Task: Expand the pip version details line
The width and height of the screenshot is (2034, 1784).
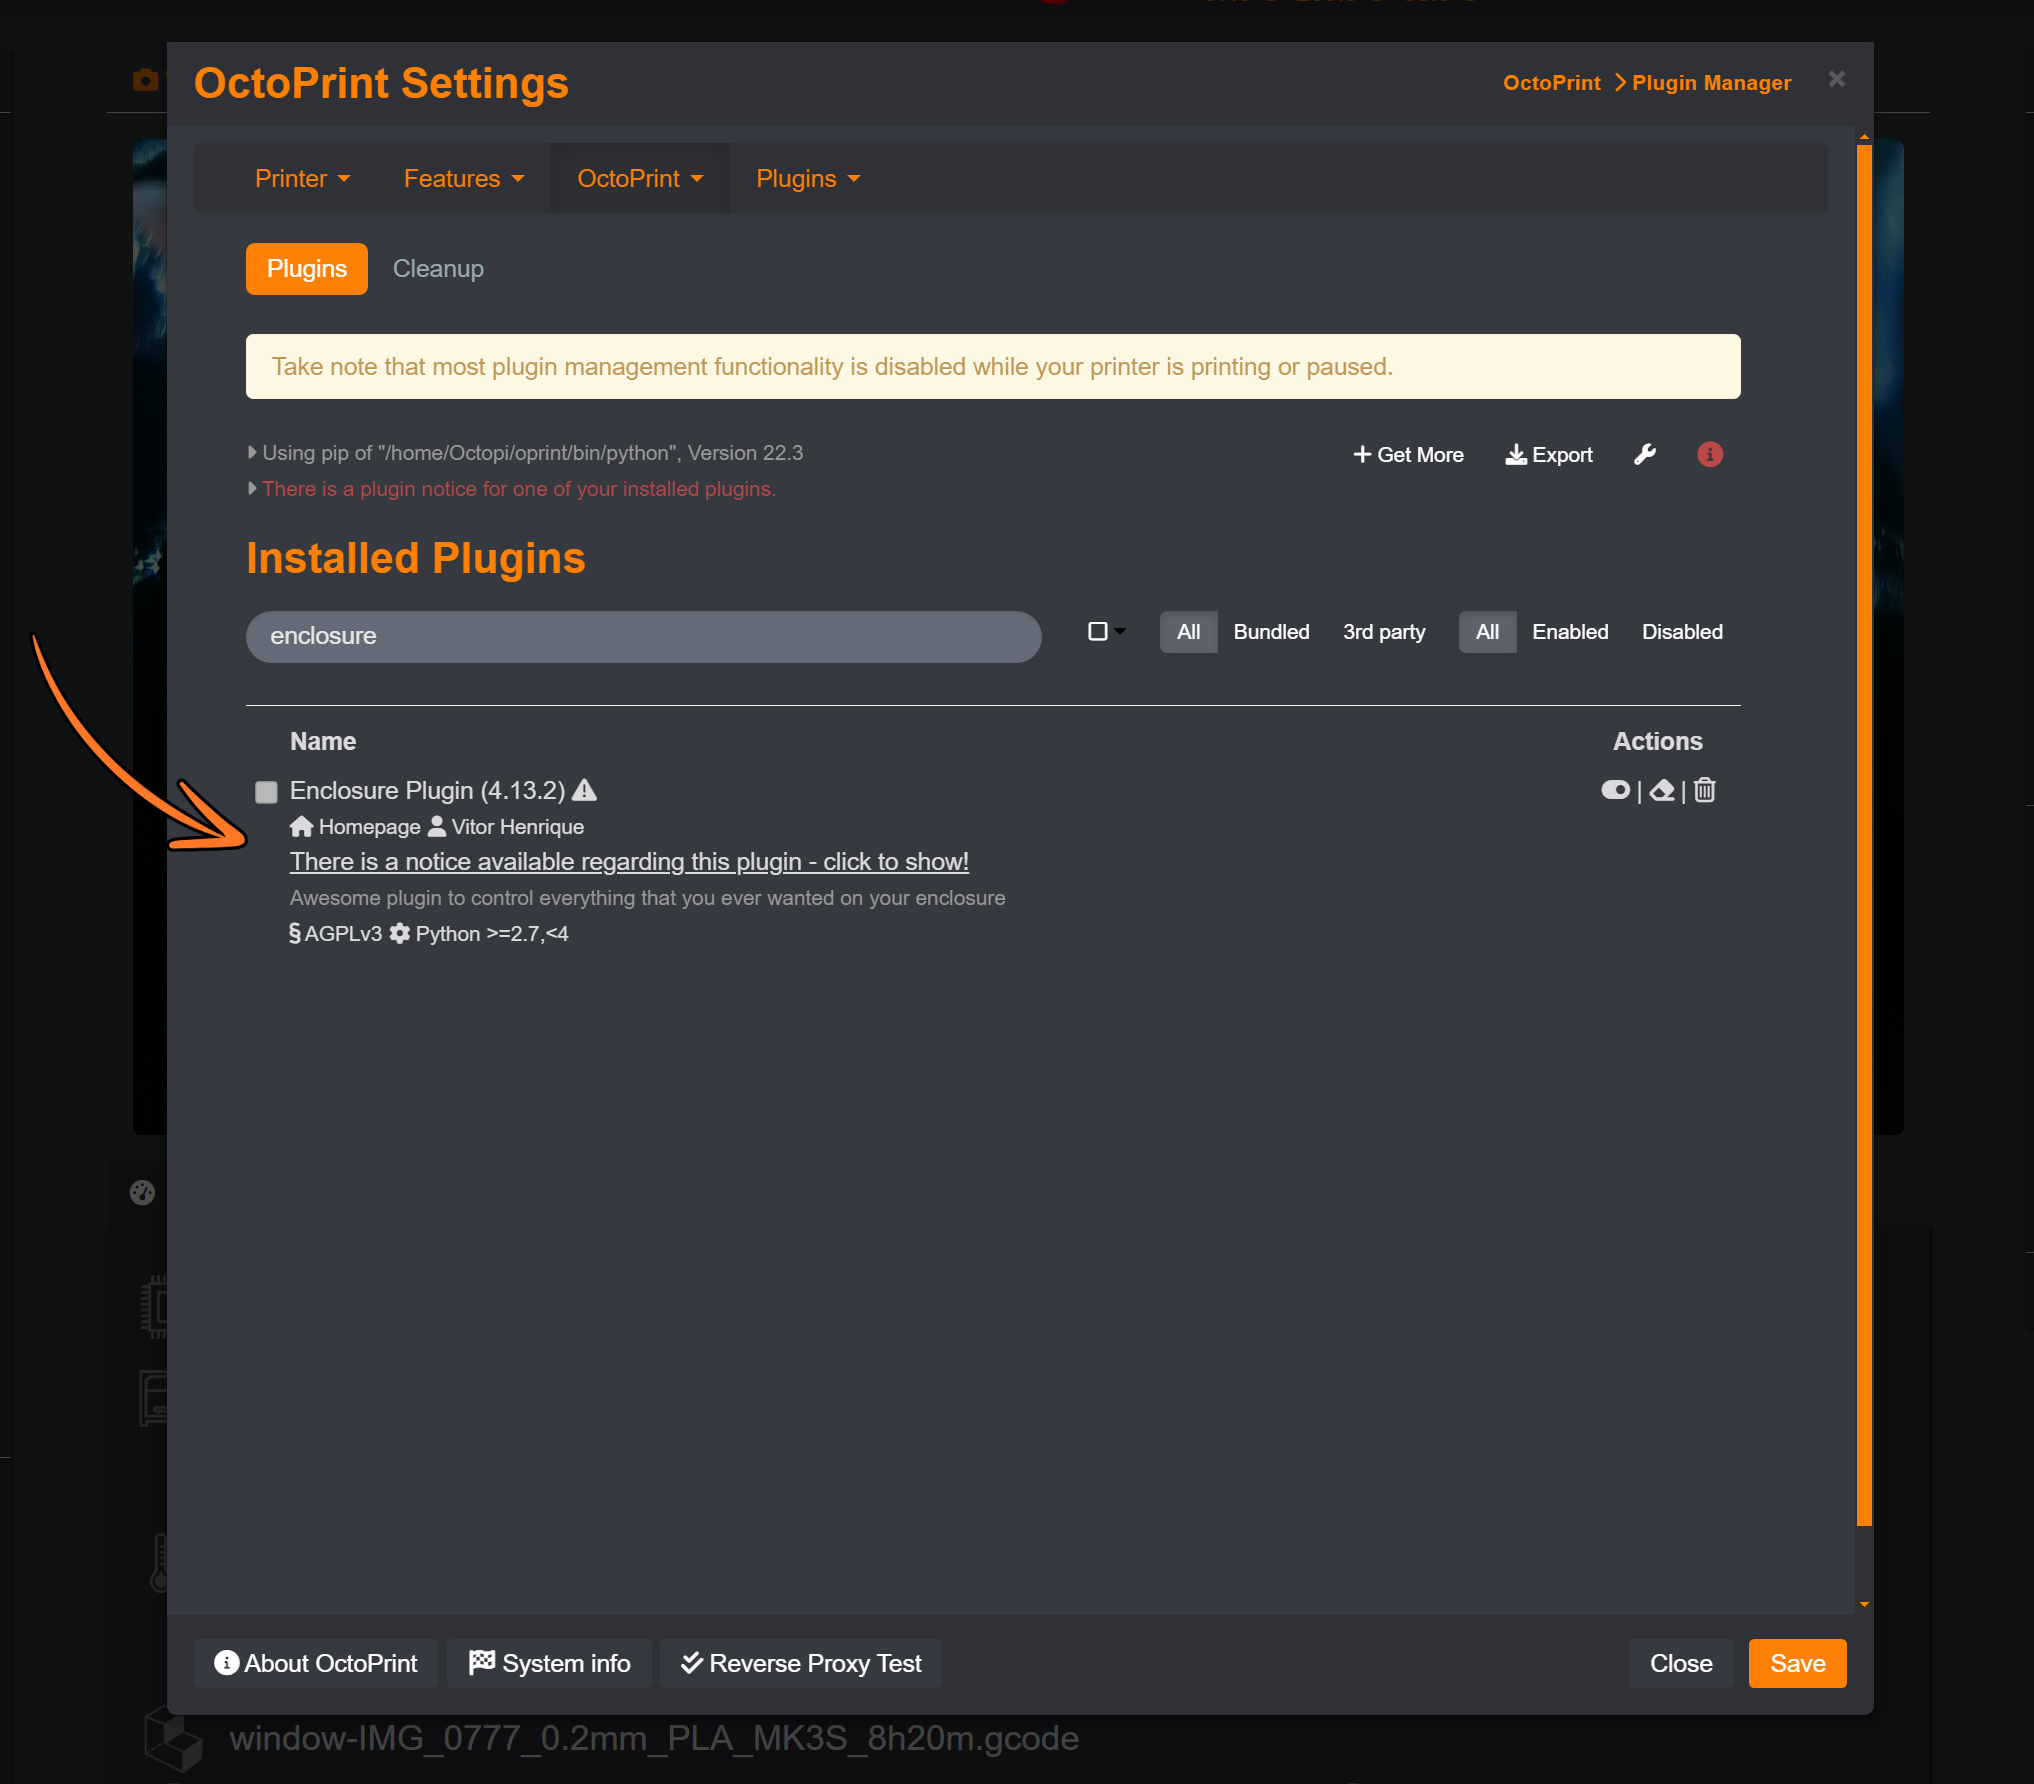Action: (x=525, y=453)
